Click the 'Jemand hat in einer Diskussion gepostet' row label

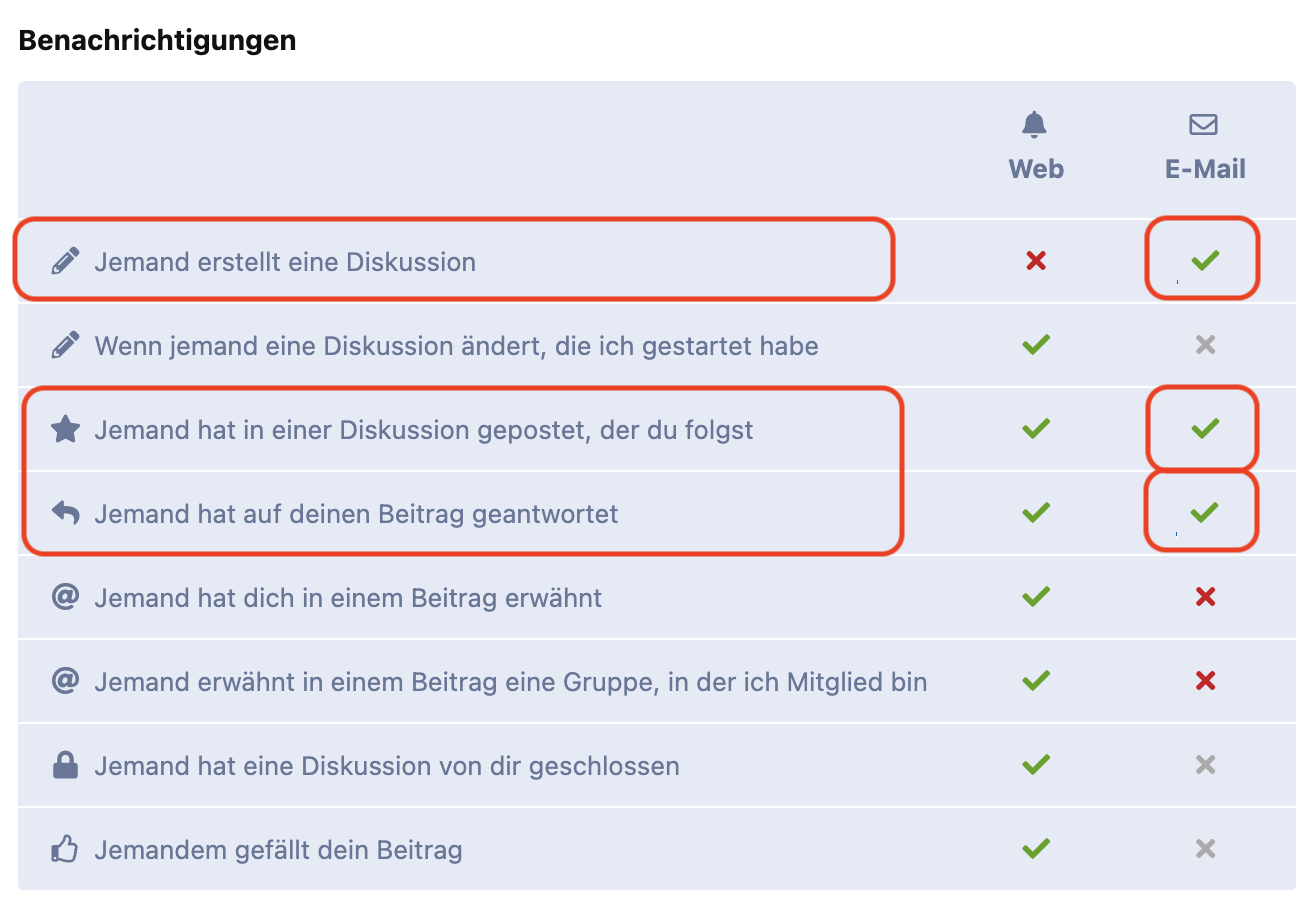pyautogui.click(x=424, y=430)
